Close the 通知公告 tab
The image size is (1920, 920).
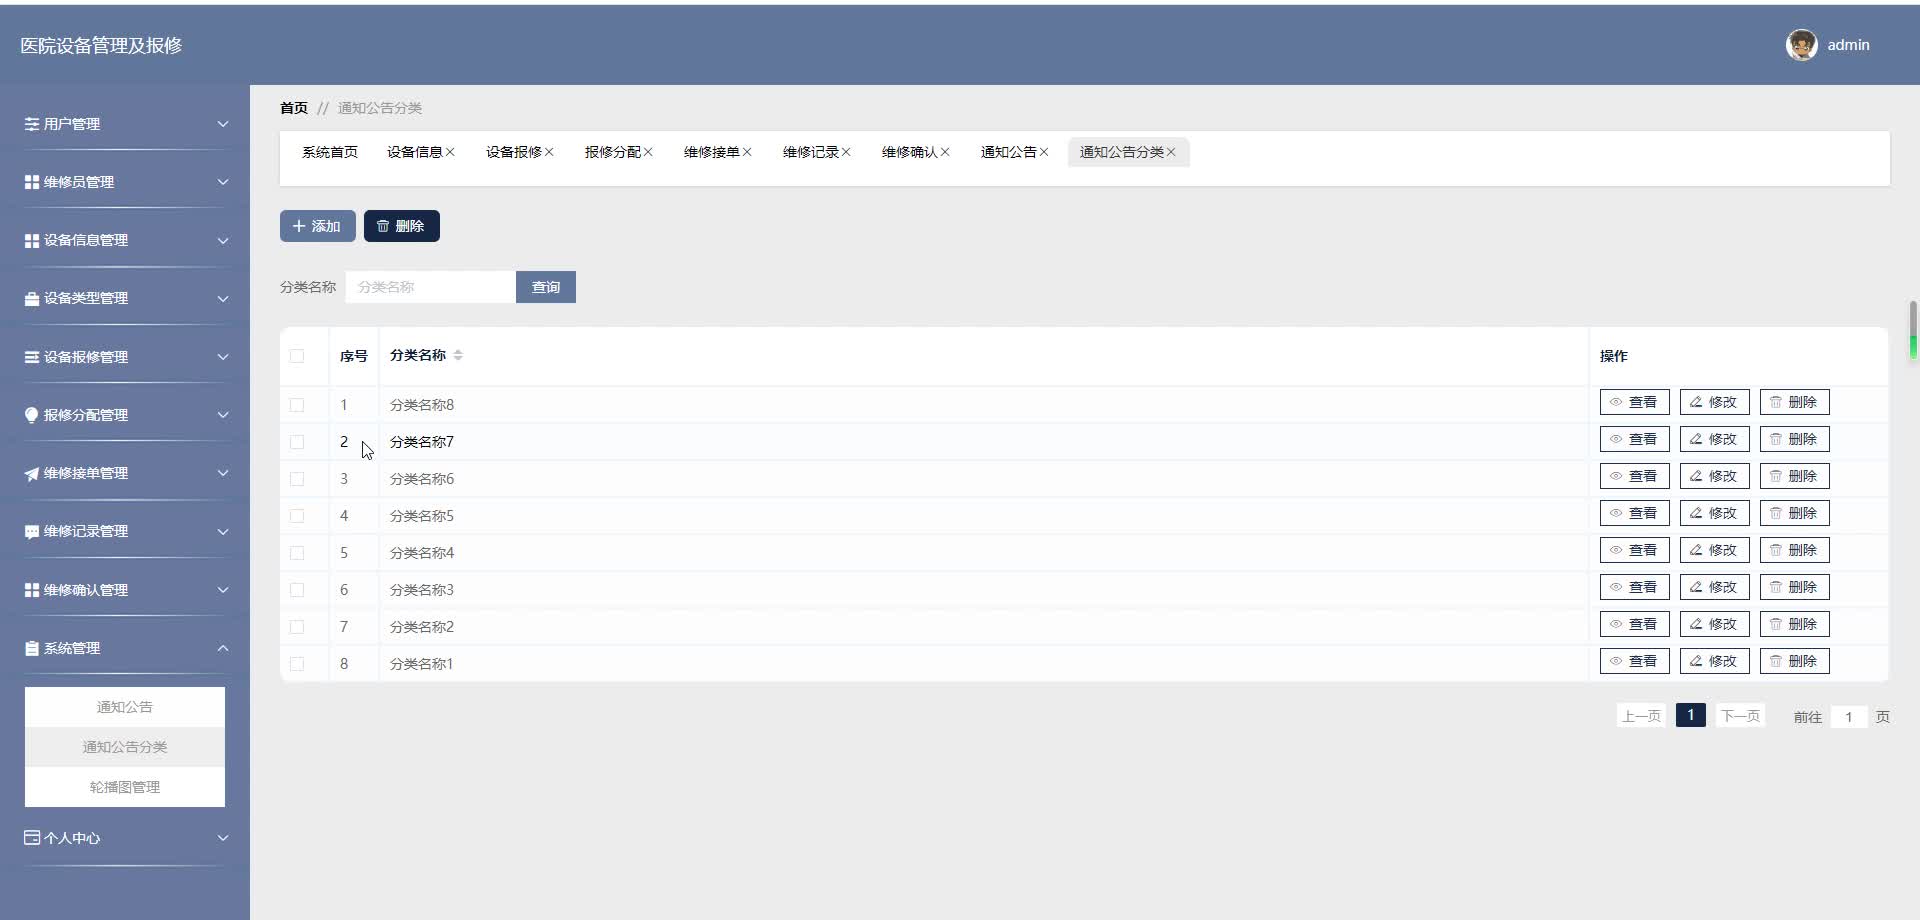pyautogui.click(x=1044, y=152)
